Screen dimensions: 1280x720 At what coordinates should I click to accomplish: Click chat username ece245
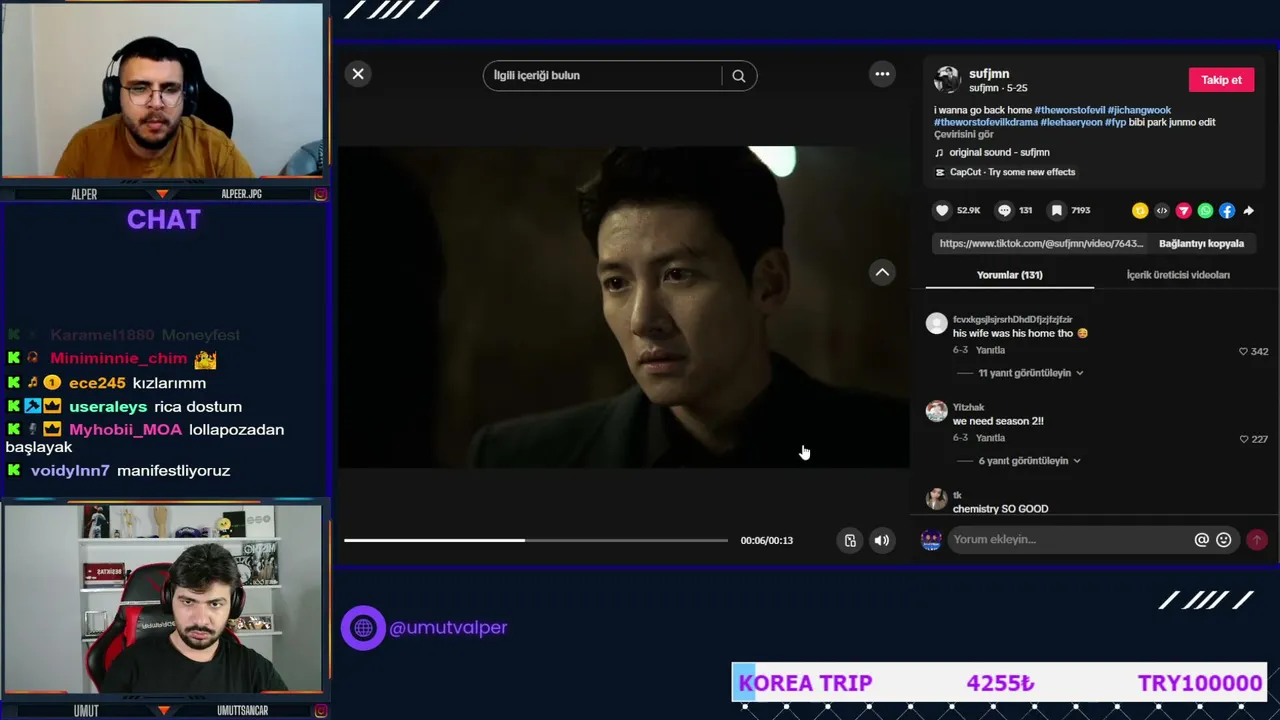97,383
